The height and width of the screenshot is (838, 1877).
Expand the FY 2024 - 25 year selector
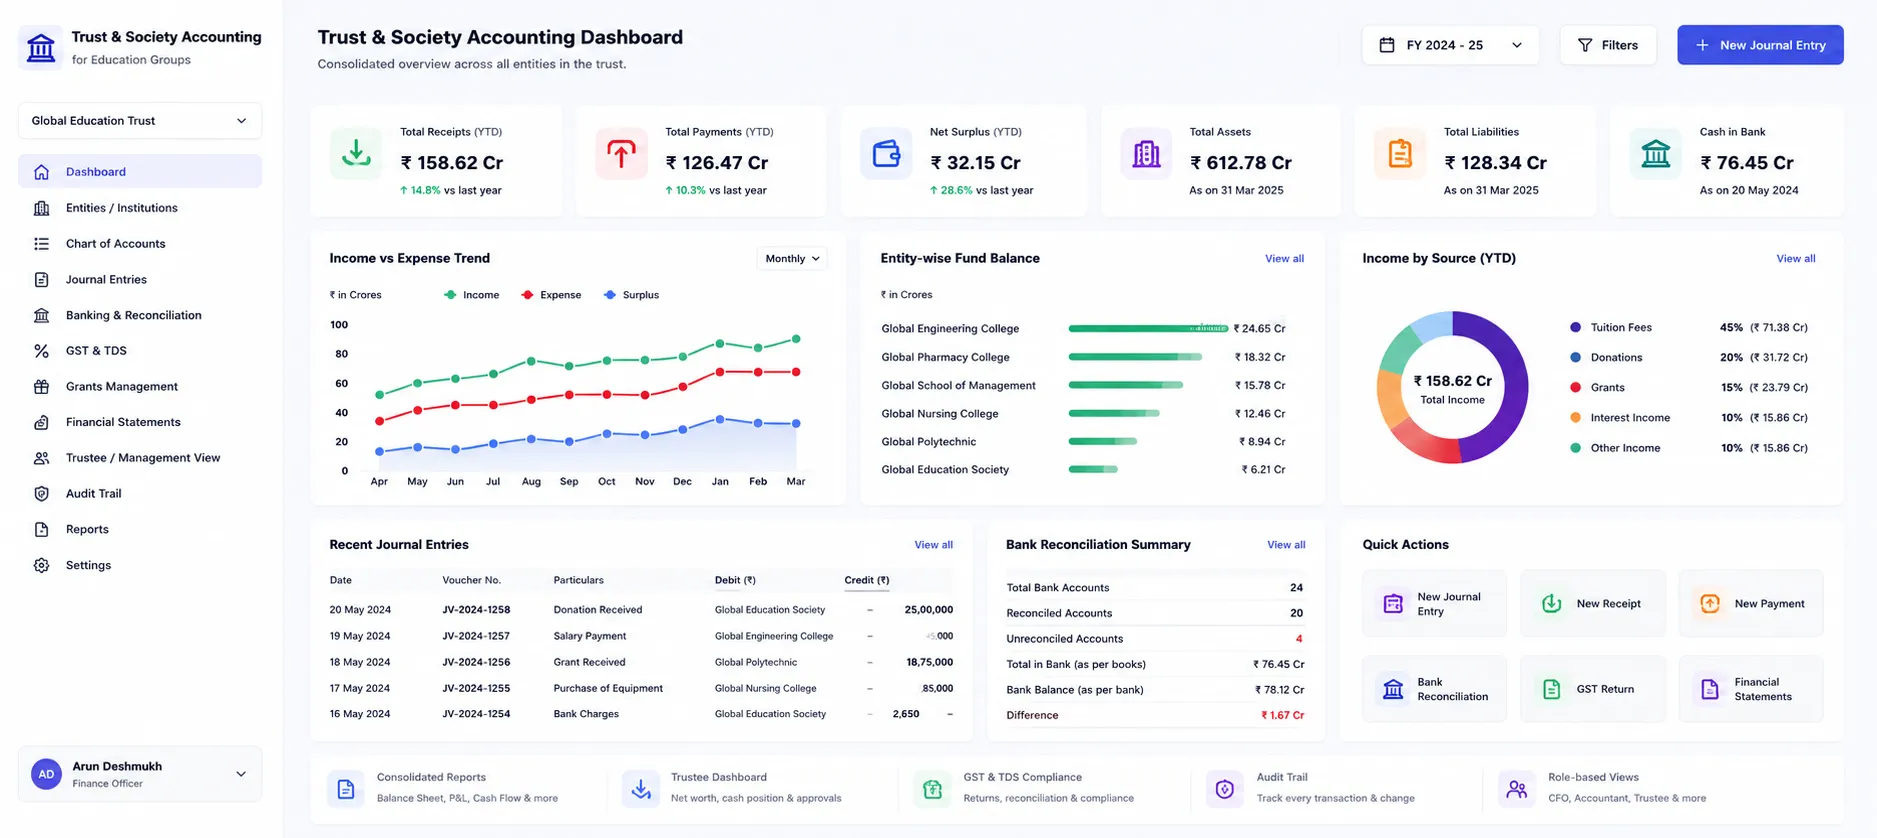click(x=1450, y=45)
